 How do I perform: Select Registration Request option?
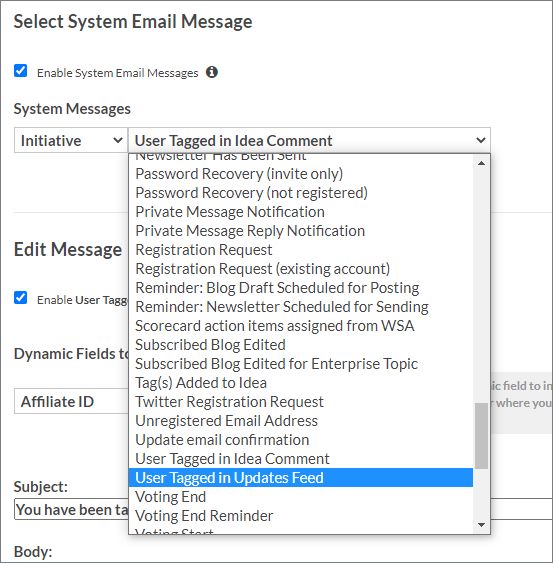tap(301, 250)
